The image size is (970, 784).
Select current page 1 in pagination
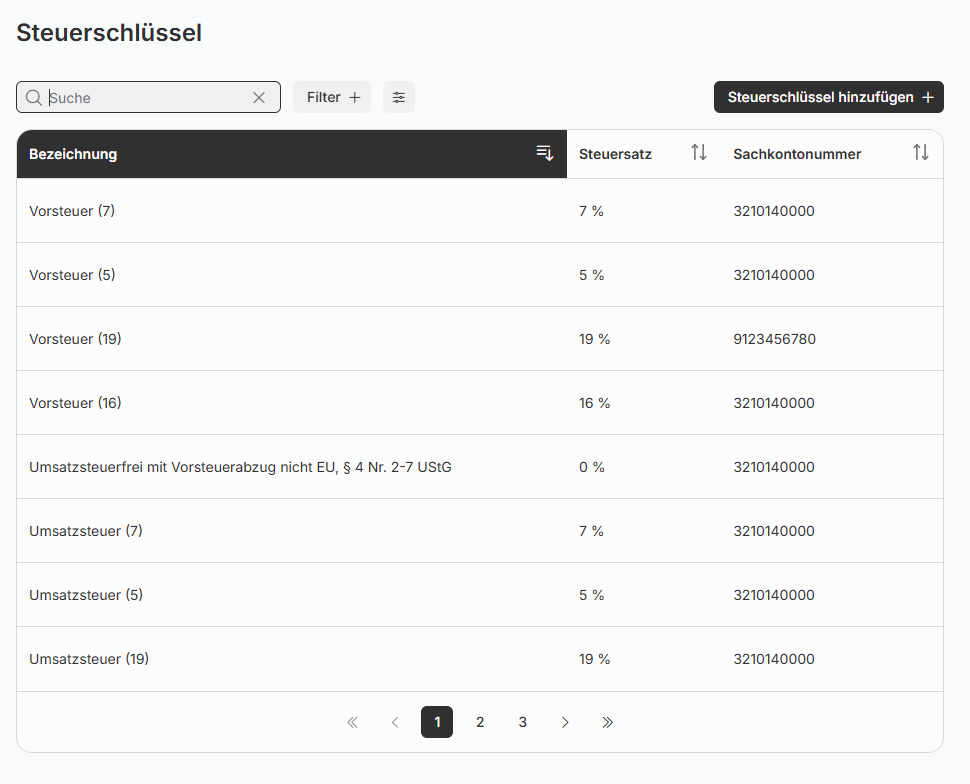[x=437, y=722]
